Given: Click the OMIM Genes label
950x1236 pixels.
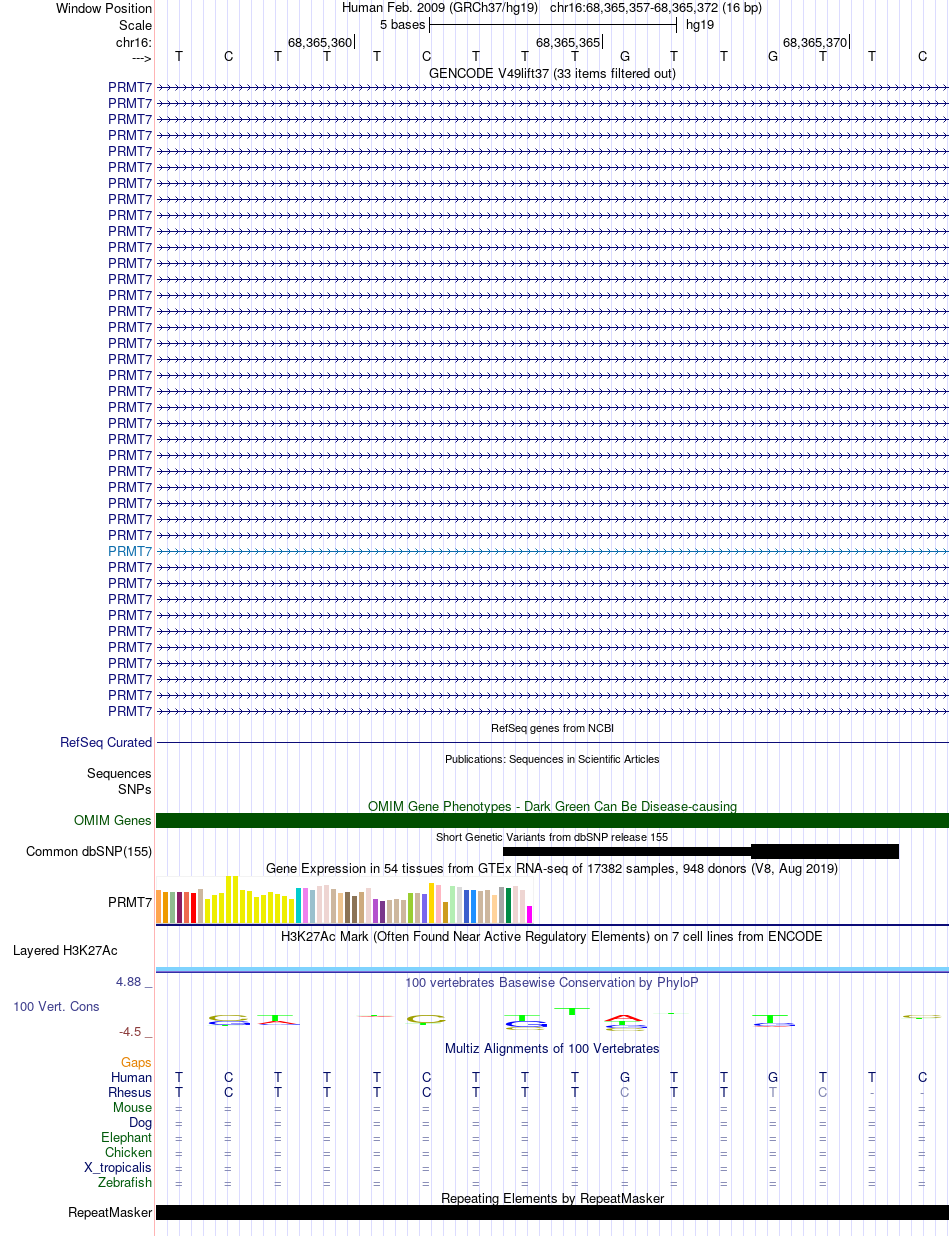Looking at the screenshot, I should 113,821.
